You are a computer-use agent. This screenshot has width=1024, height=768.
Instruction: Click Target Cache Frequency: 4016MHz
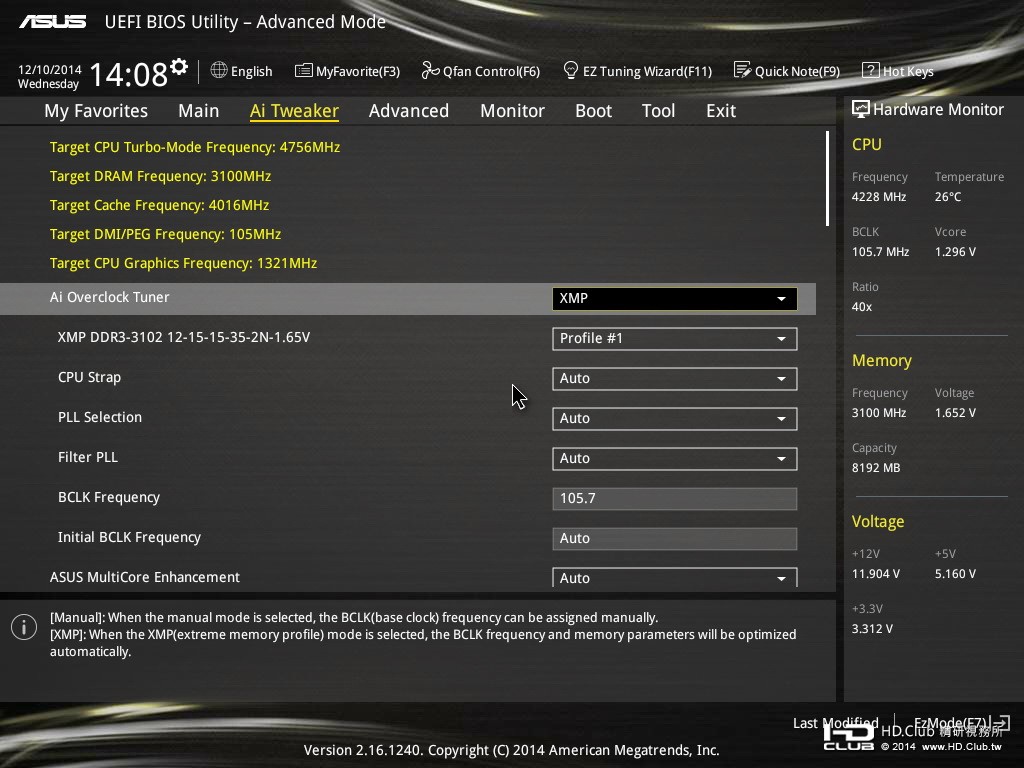pos(159,205)
